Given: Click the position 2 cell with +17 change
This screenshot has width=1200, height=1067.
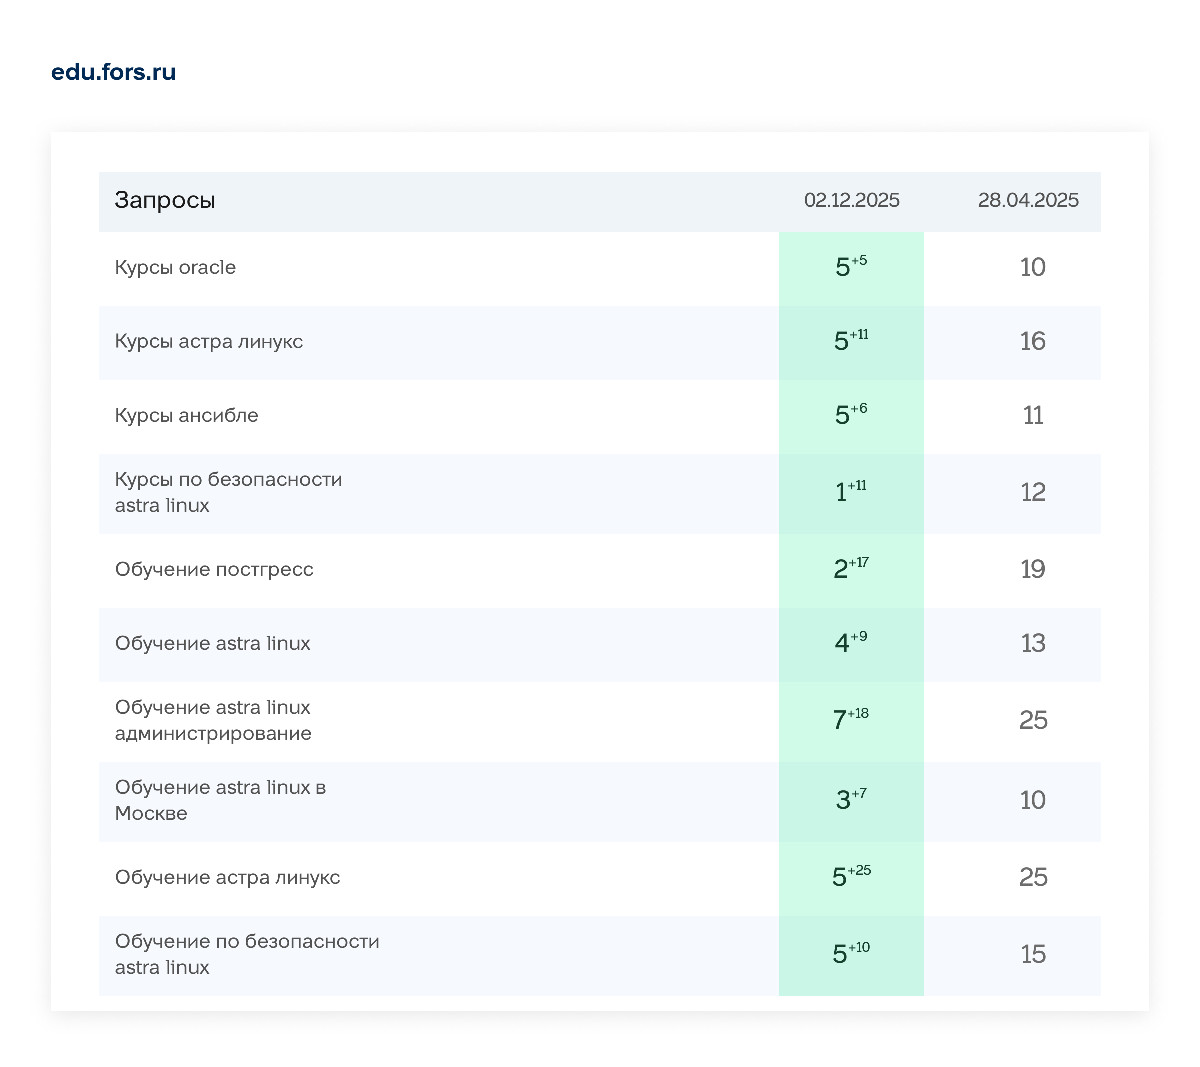Looking at the screenshot, I should (851, 569).
